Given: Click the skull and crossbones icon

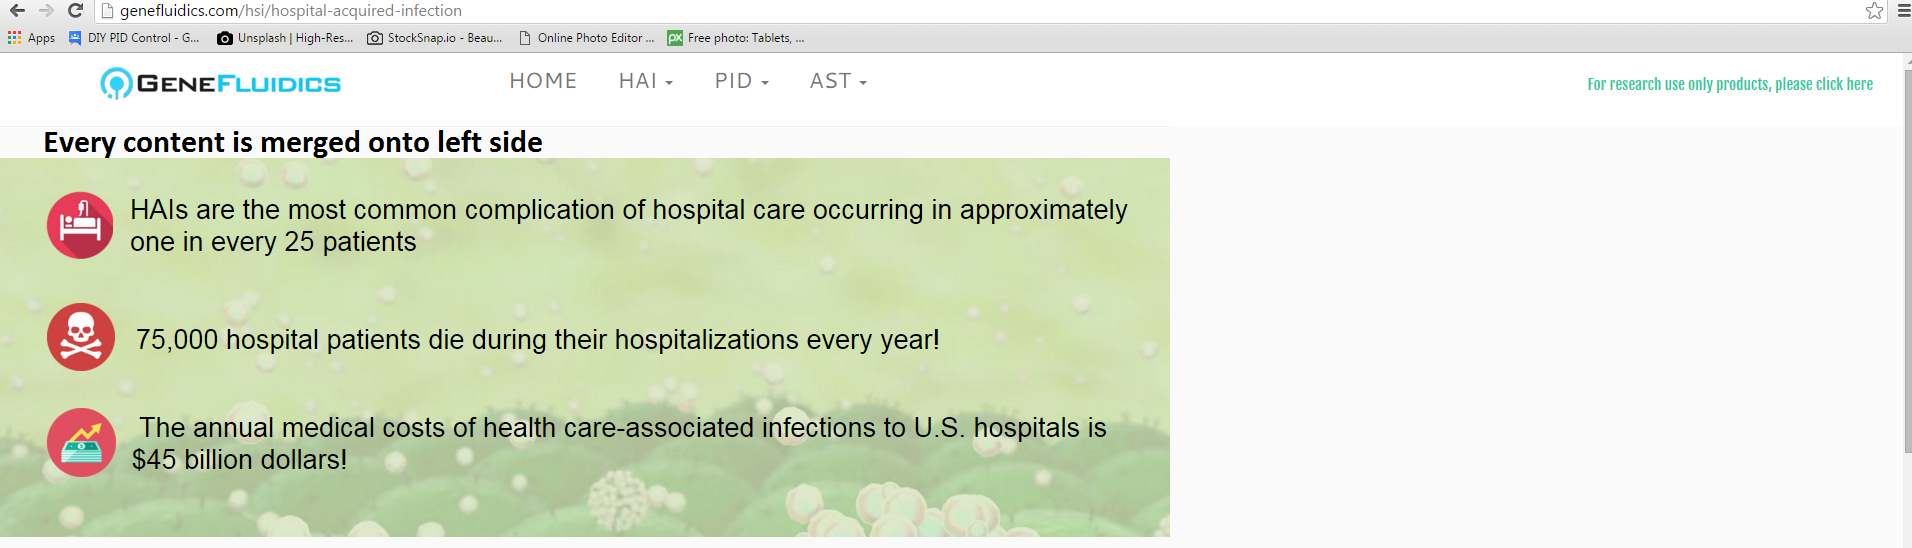Looking at the screenshot, I should pos(81,337).
